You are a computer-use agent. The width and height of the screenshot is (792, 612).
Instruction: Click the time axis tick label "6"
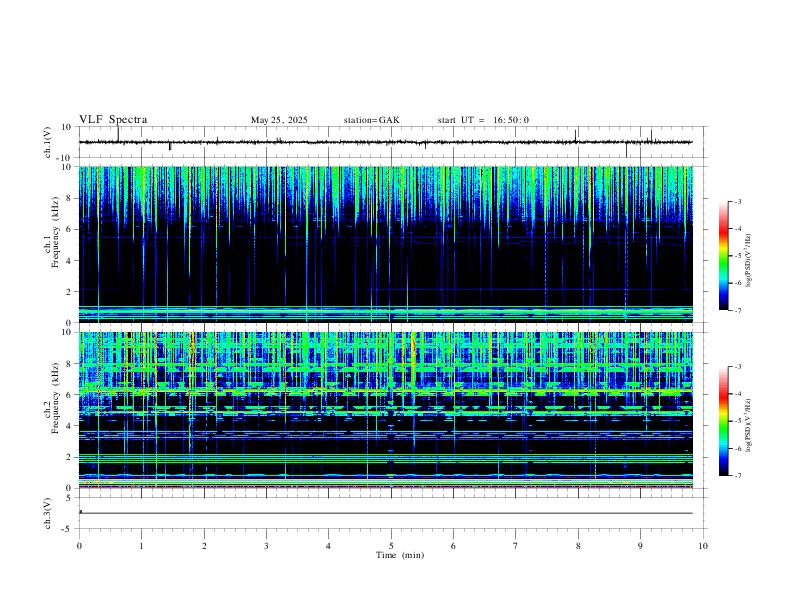coord(453,546)
